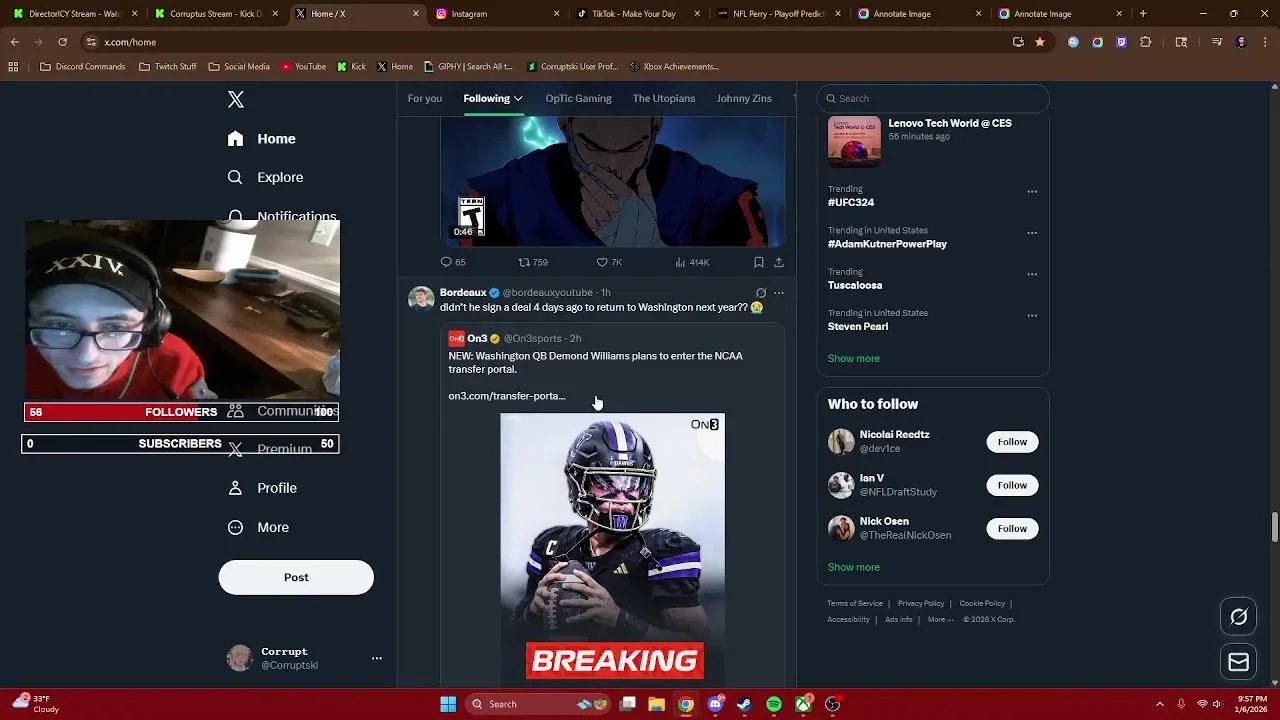Open Discord Commands bookmark folder

pos(83,67)
